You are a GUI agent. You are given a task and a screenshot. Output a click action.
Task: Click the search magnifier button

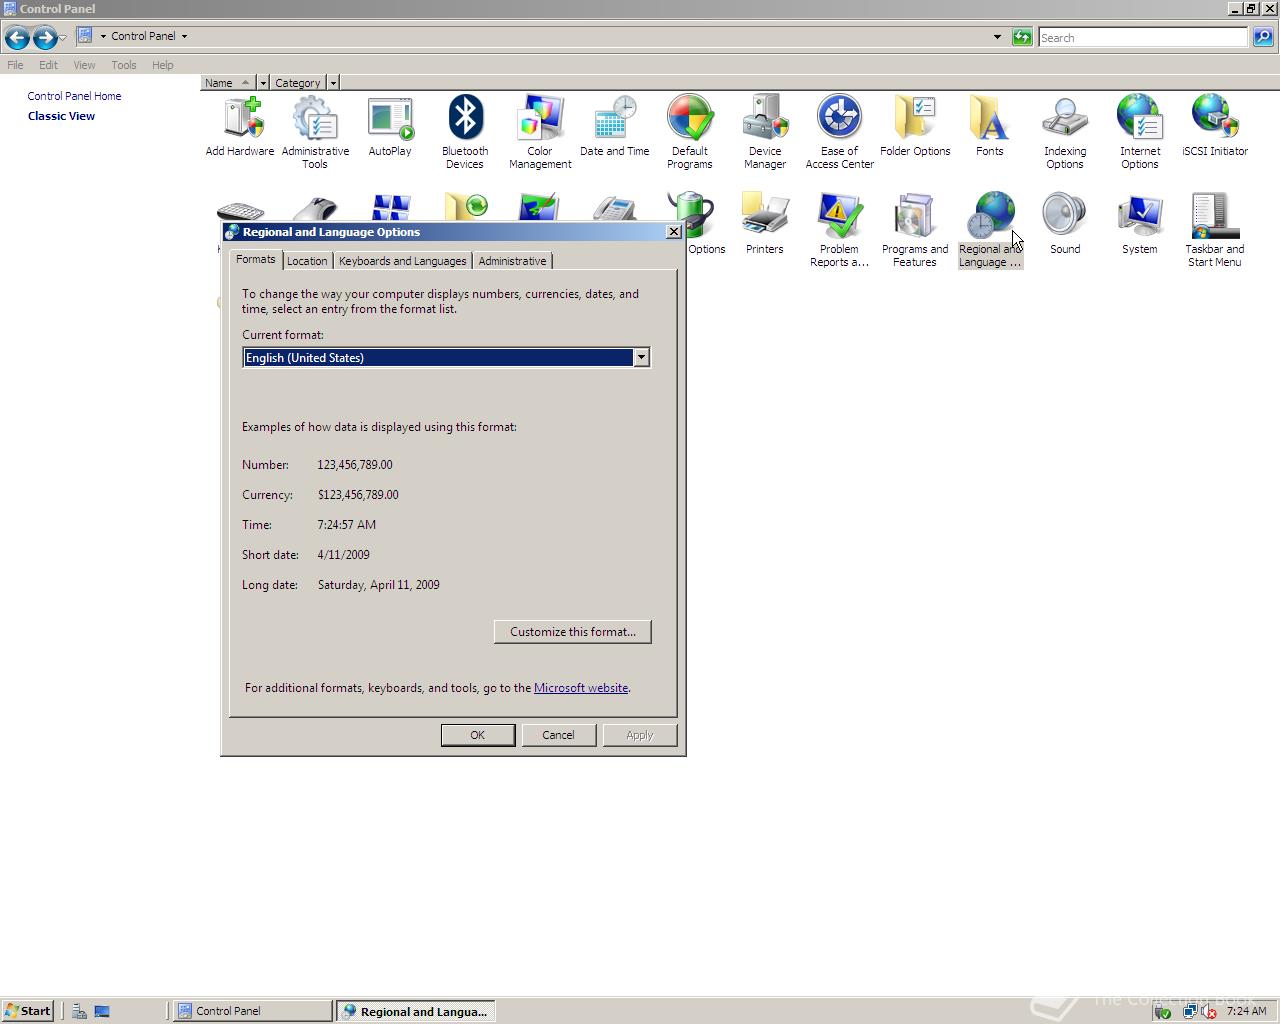tap(1263, 37)
